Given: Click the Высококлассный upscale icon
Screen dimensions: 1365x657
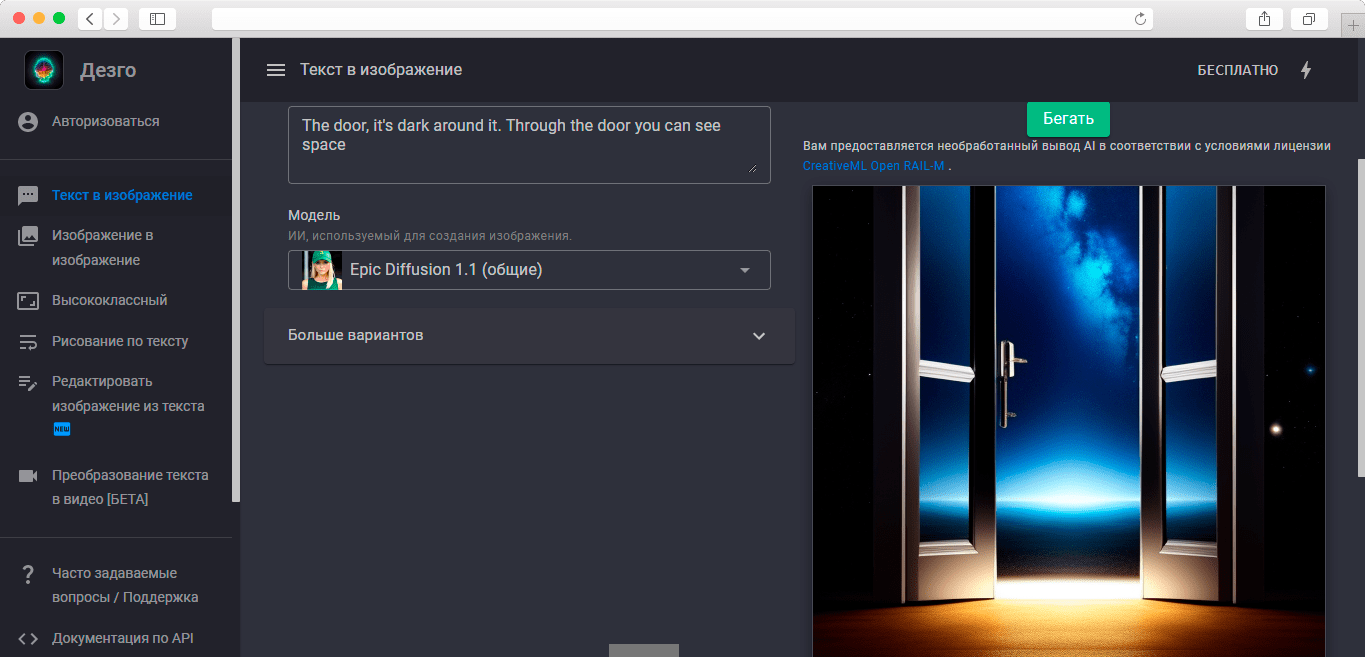Looking at the screenshot, I should [x=28, y=300].
